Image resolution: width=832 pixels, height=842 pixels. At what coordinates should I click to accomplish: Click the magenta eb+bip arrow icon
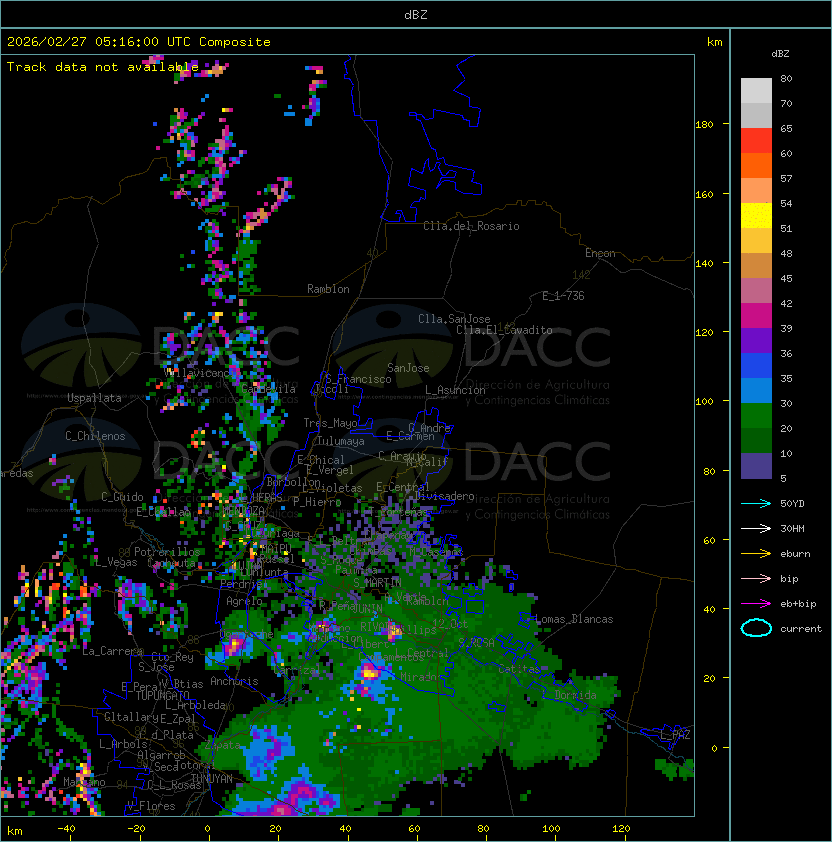(756, 604)
